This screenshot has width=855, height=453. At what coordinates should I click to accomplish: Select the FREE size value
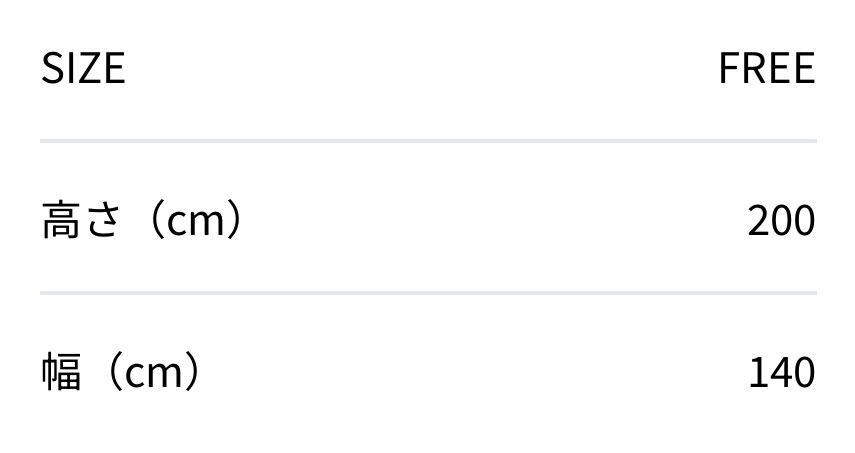click(766, 68)
